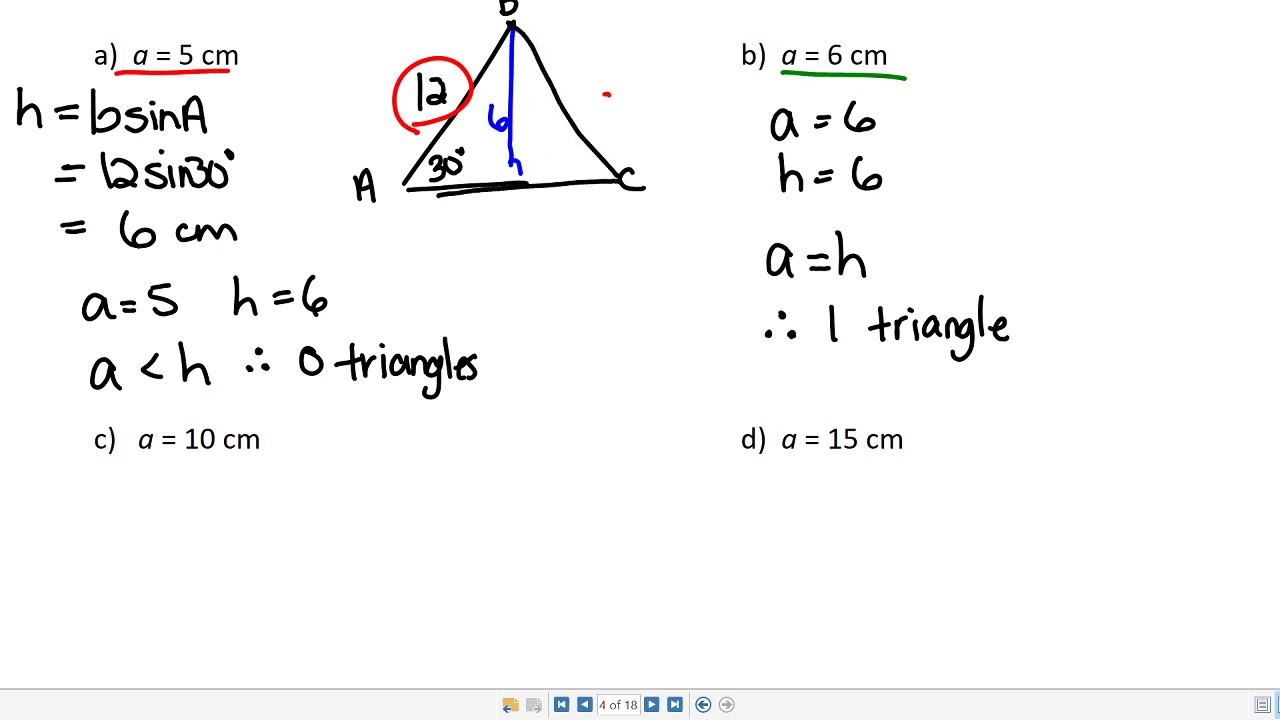Go to the previous page
Image resolution: width=1280 pixels, height=720 pixels.
tap(584, 705)
